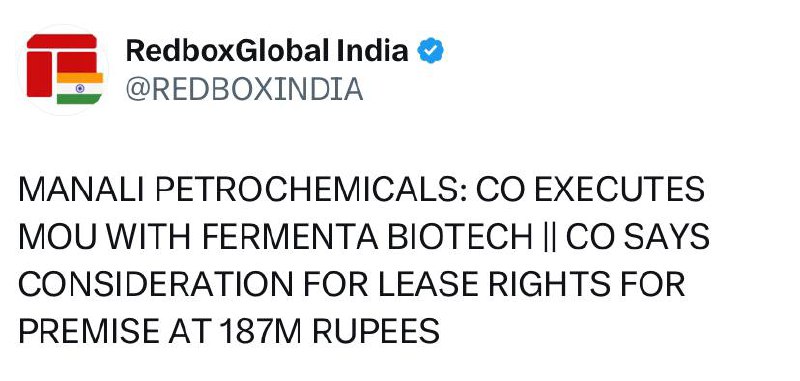Click the tall red block of the logo
This screenshot has width=800, height=381.
pyautogui.click(x=39, y=74)
